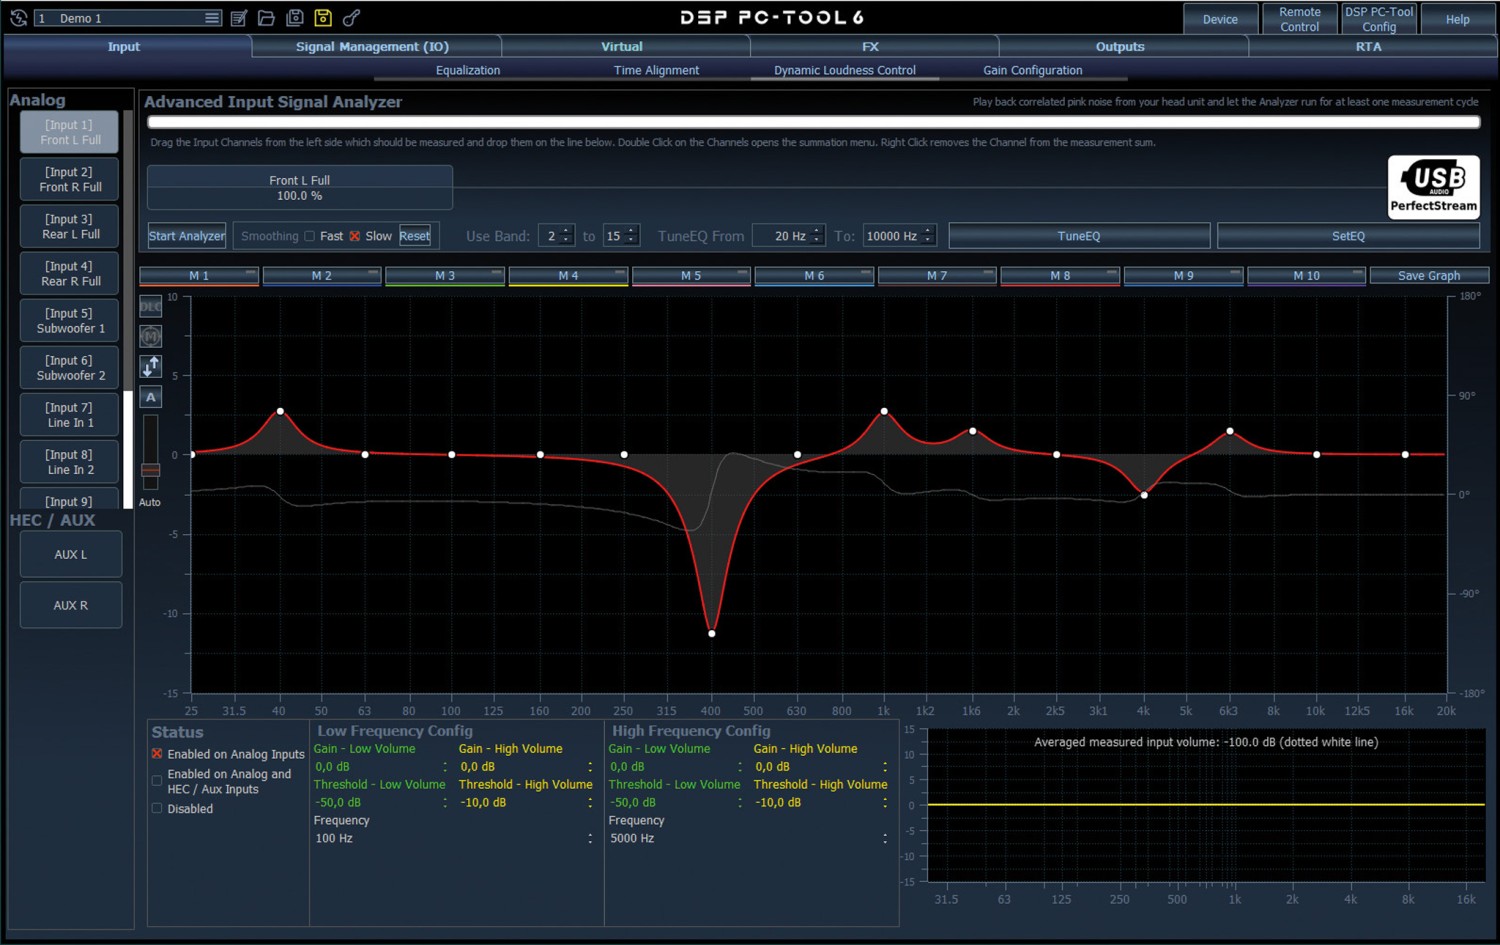
Task: Open Remote Control
Action: pos(1300,19)
